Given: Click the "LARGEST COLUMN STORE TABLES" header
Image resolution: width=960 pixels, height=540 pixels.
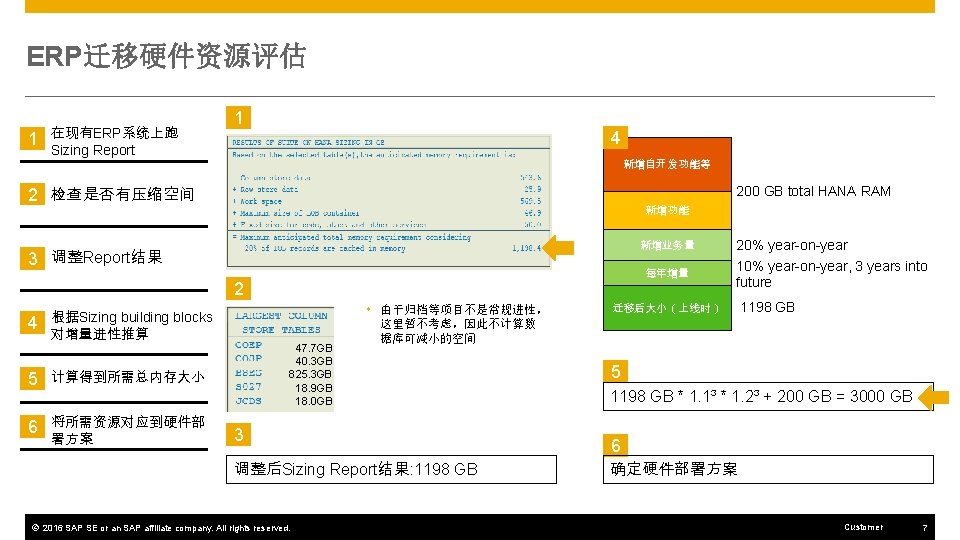Looking at the screenshot, I should click(281, 323).
